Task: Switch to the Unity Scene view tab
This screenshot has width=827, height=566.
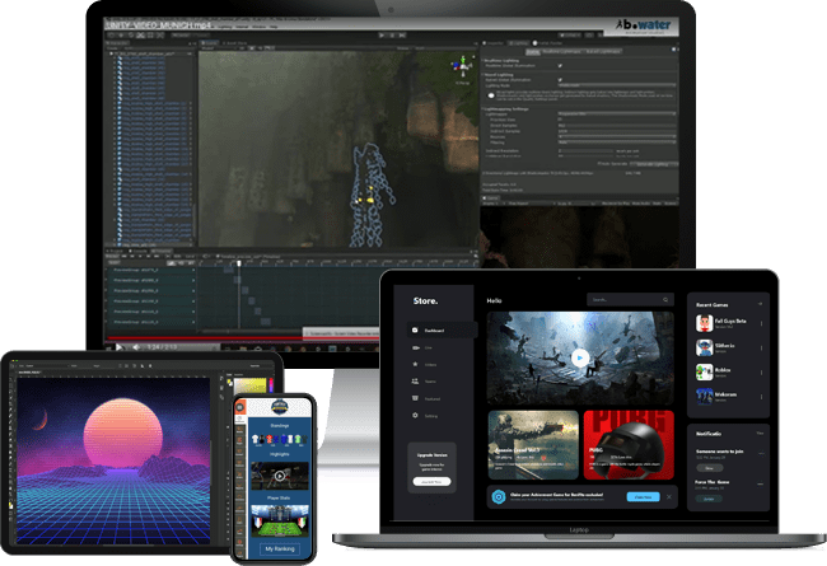Action: point(210,43)
